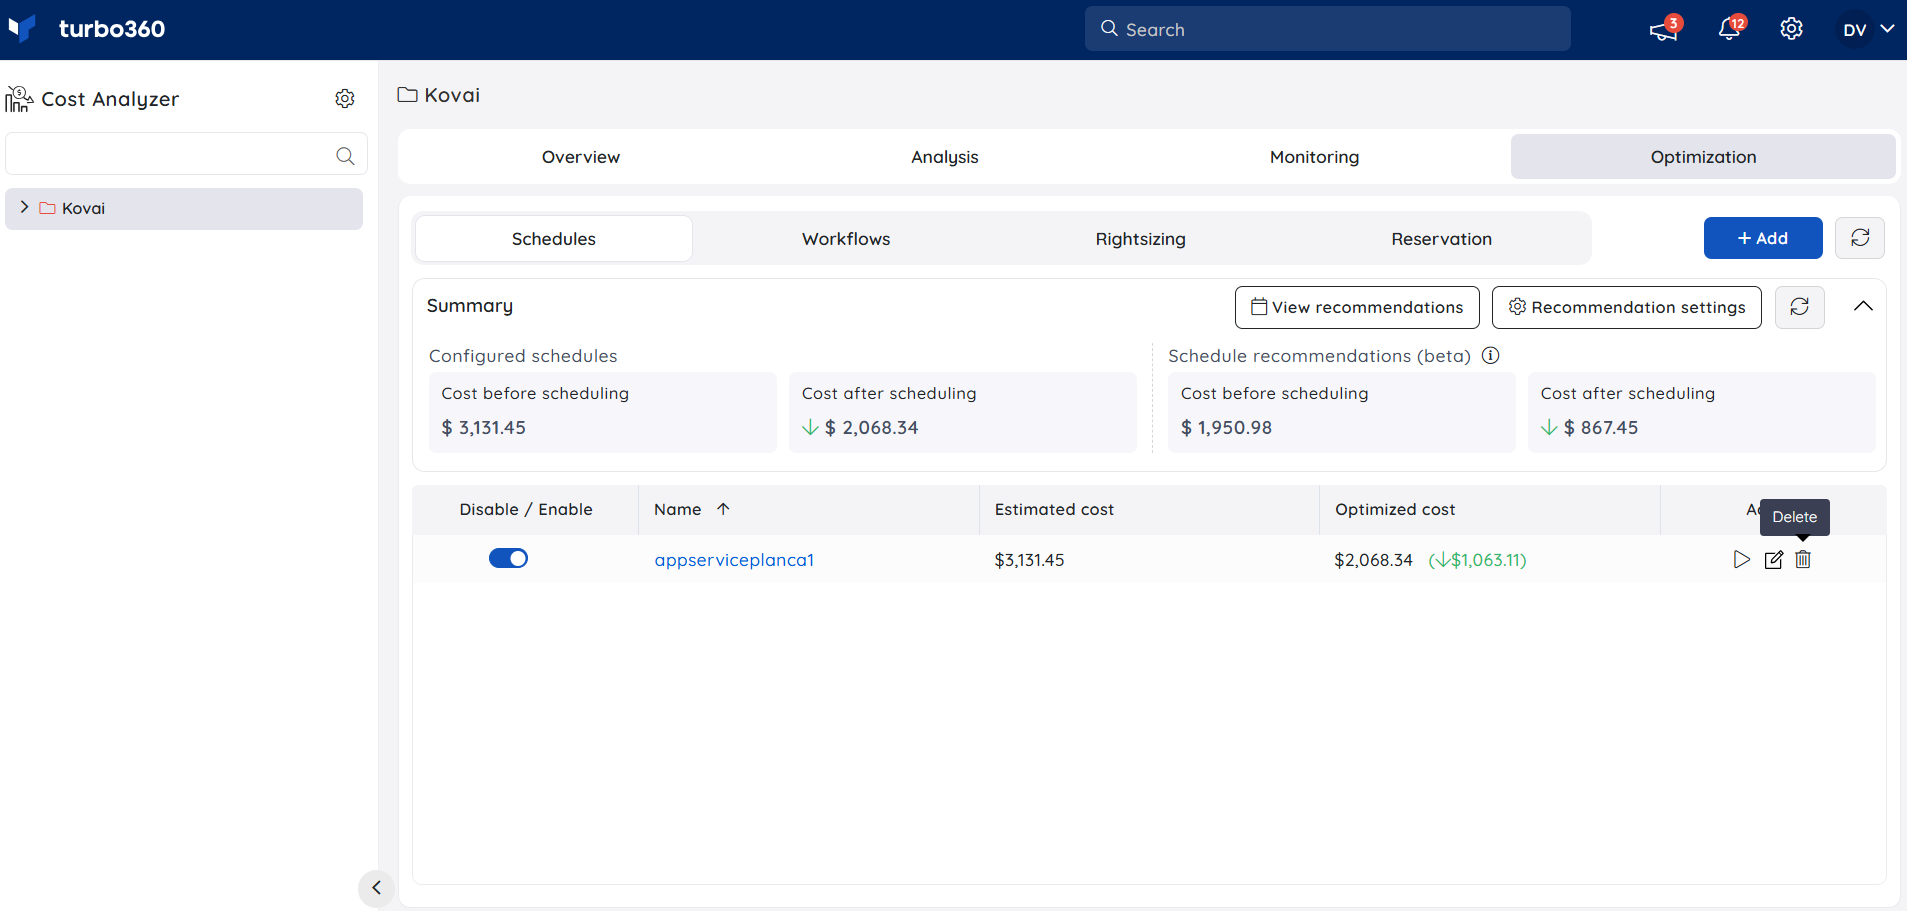1907x911 pixels.
Task: Sort by Name column arrow
Action: tap(723, 509)
